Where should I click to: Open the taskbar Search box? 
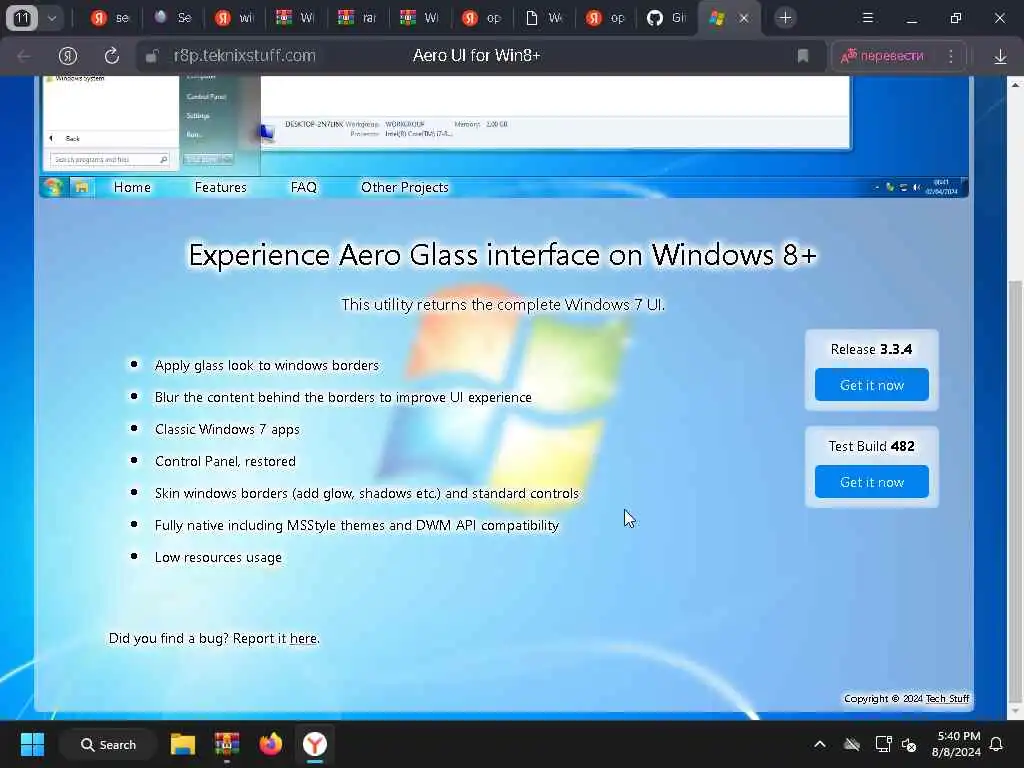108,744
